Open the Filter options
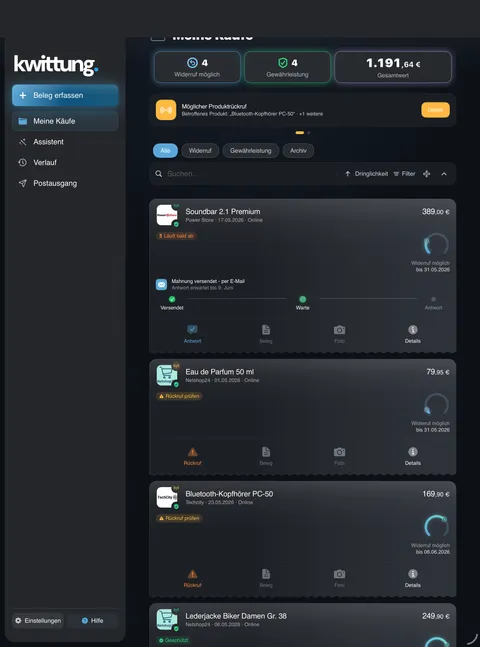This screenshot has width=480, height=647. click(x=404, y=174)
